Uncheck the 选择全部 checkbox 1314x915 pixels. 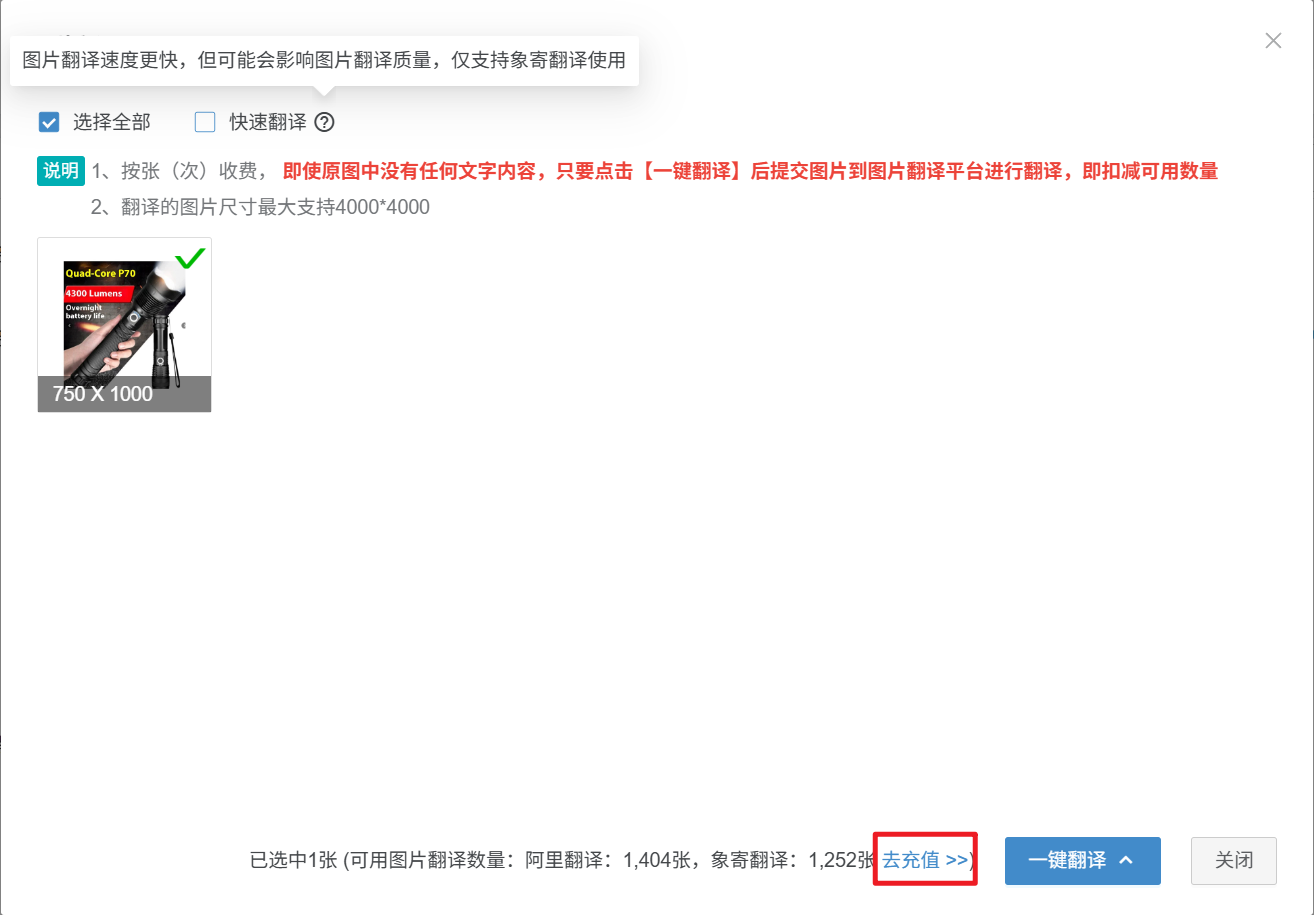[x=49, y=123]
